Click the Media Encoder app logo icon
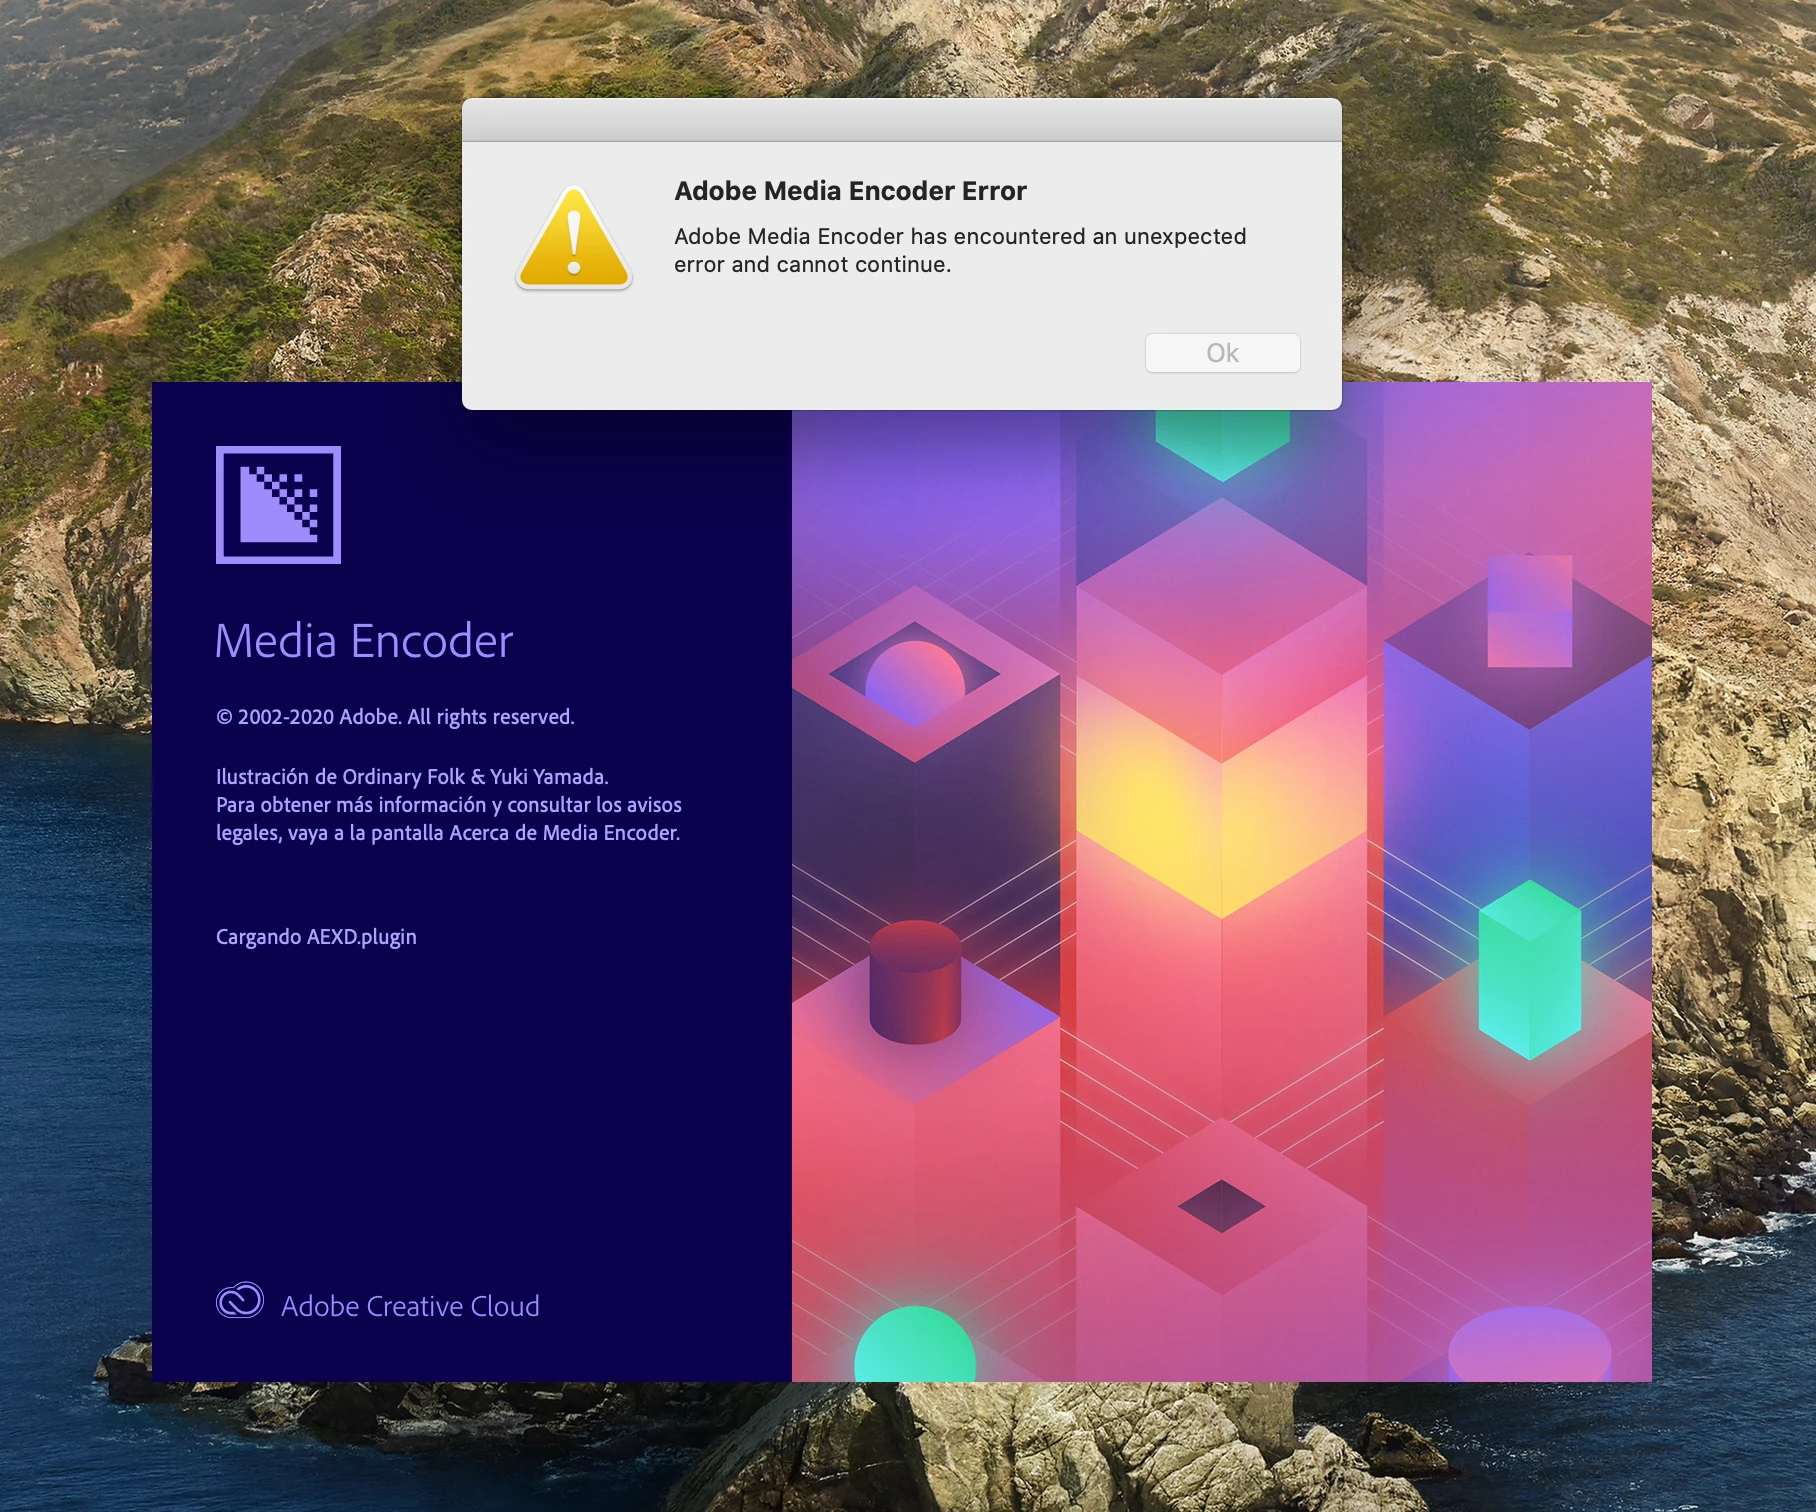The width and height of the screenshot is (1816, 1512). [278, 505]
